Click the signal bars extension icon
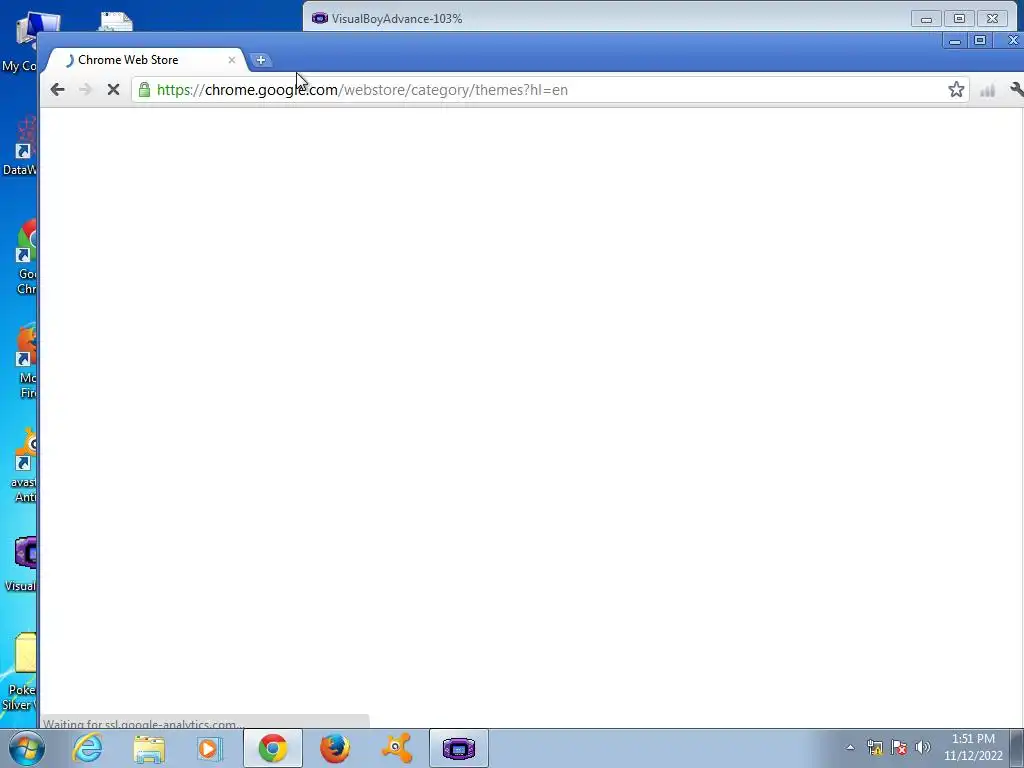The image size is (1024, 768). 987,90
